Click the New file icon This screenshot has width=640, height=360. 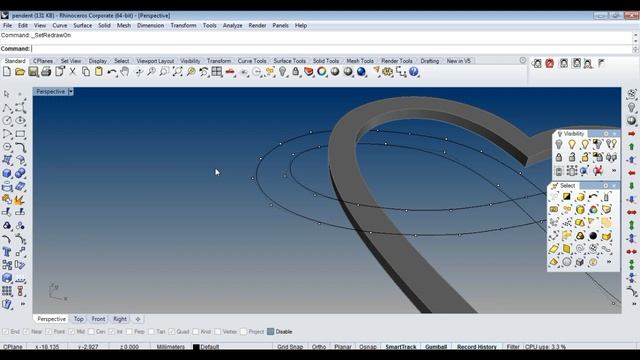pyautogui.click(x=7, y=72)
